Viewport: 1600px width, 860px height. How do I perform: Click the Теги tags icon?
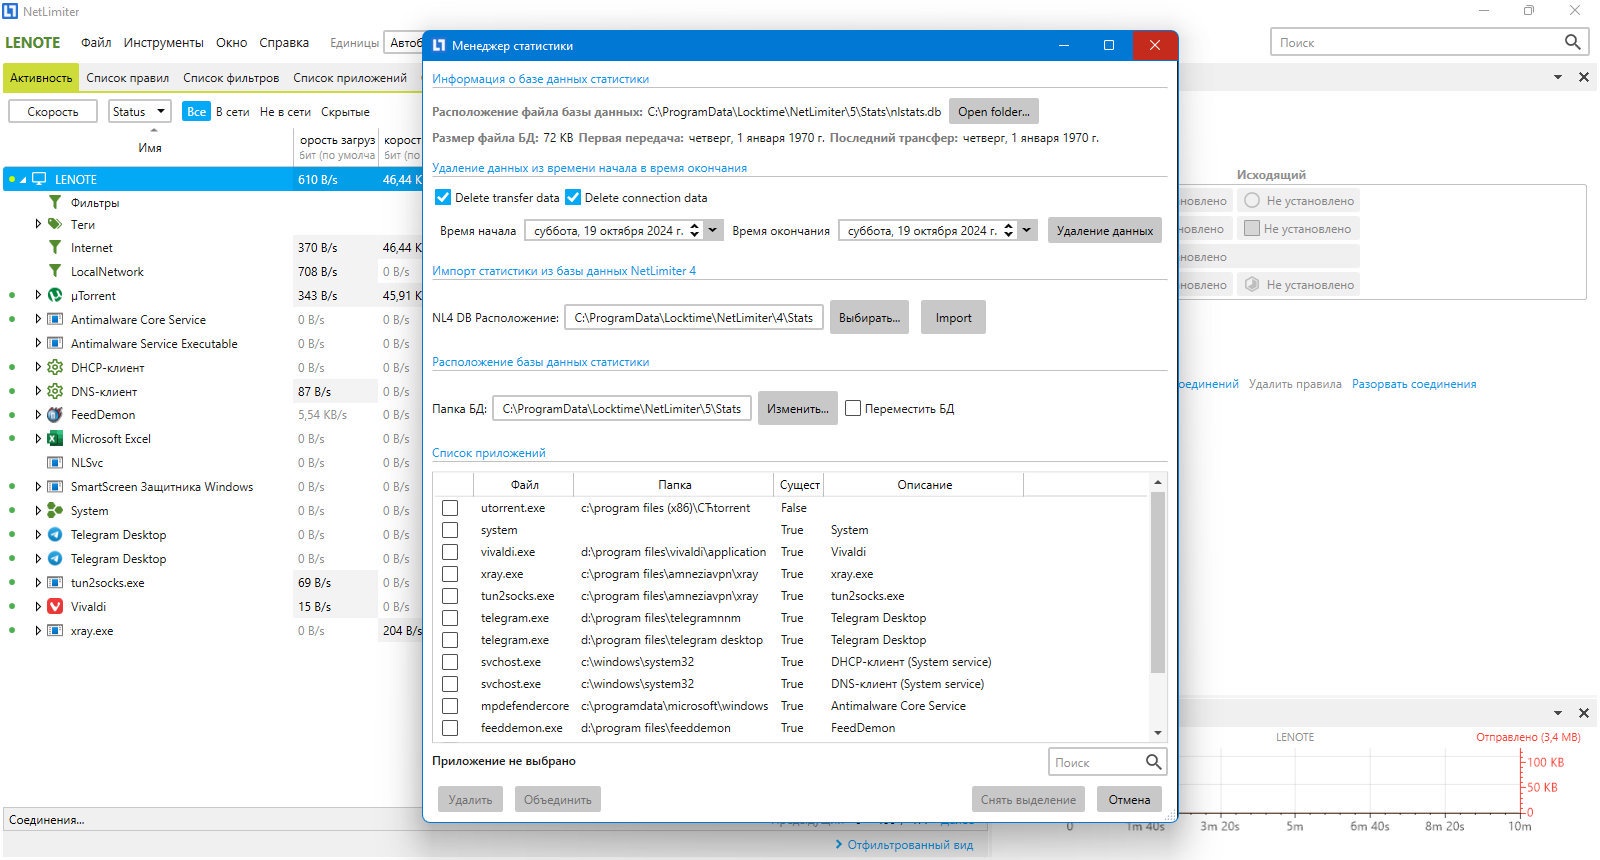[55, 224]
